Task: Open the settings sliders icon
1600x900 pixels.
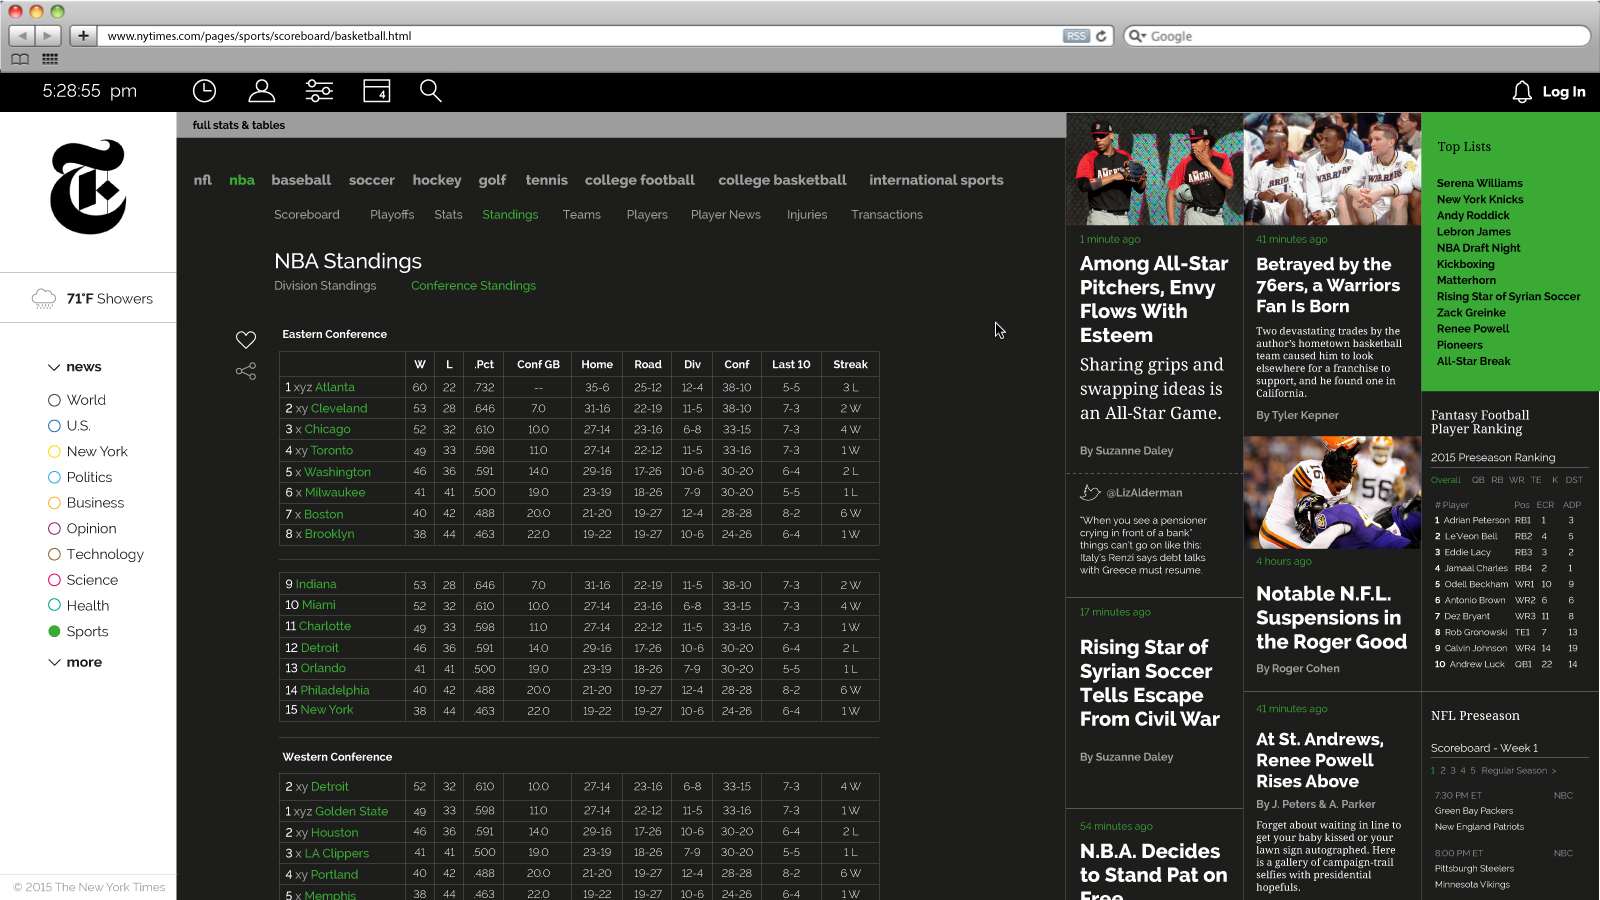Action: pyautogui.click(x=319, y=91)
